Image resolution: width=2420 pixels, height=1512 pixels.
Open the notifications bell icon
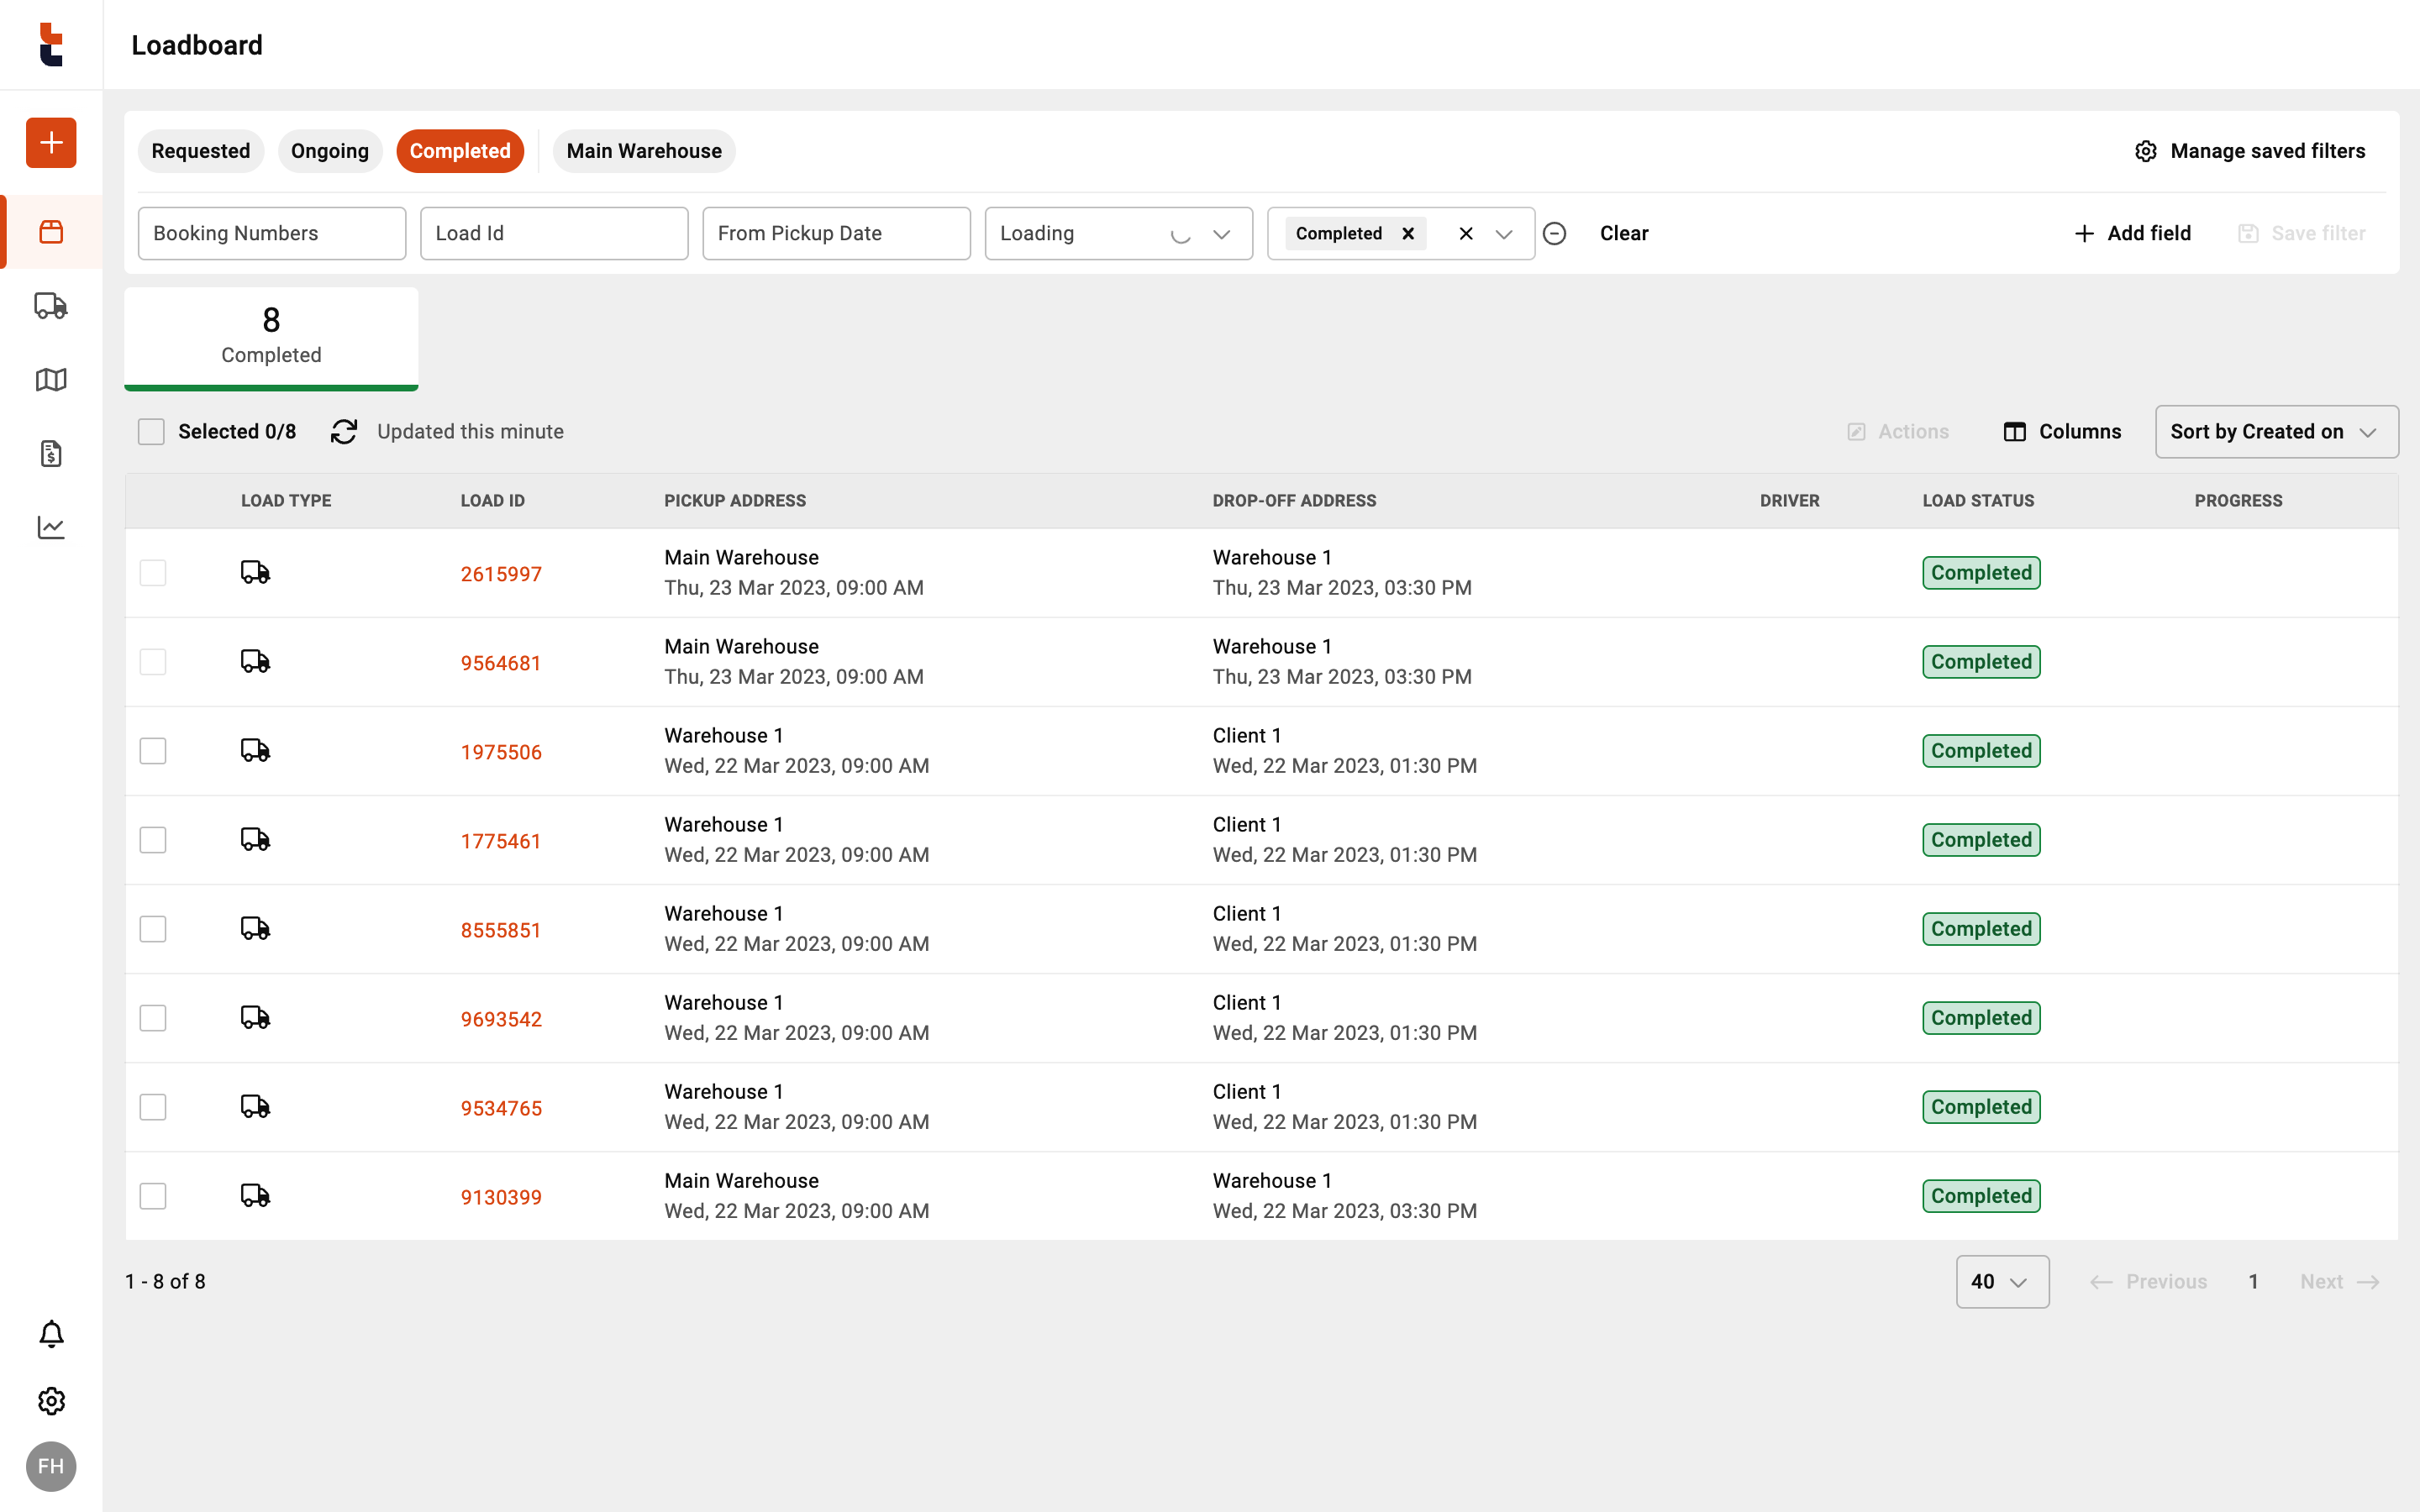click(x=51, y=1334)
